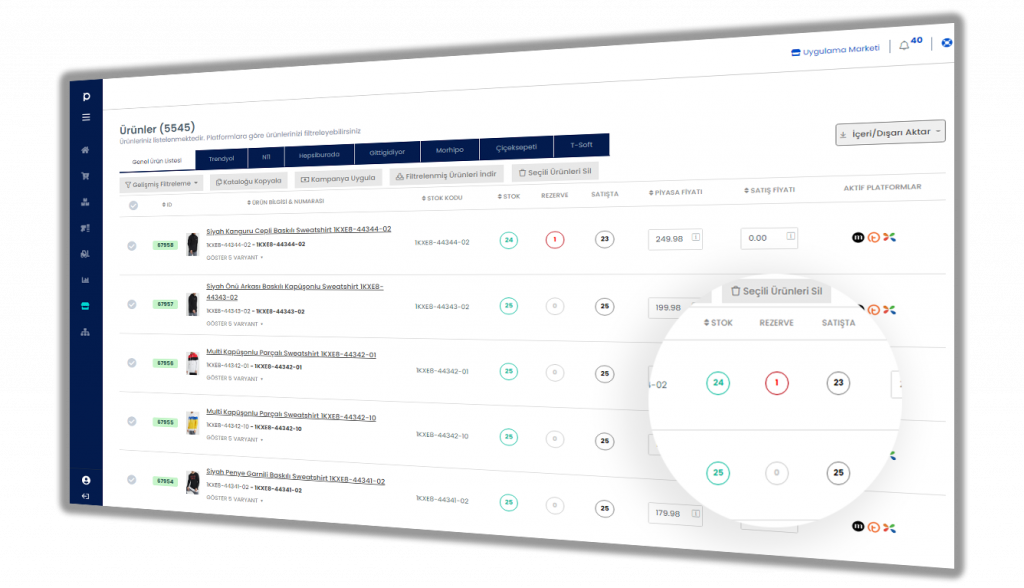The width and height of the screenshot is (1024, 588).
Task: Open the home icon in the sidebar
Action: click(86, 150)
